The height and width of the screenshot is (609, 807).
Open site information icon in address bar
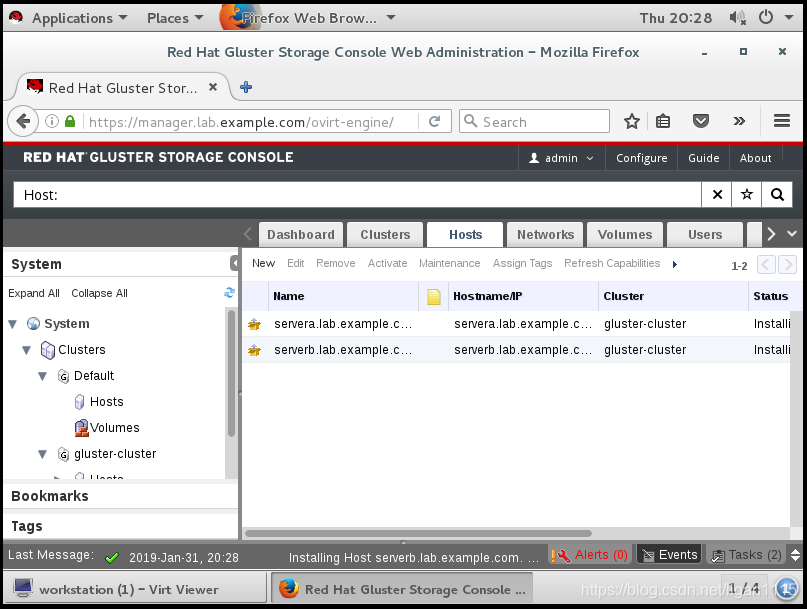coord(51,121)
